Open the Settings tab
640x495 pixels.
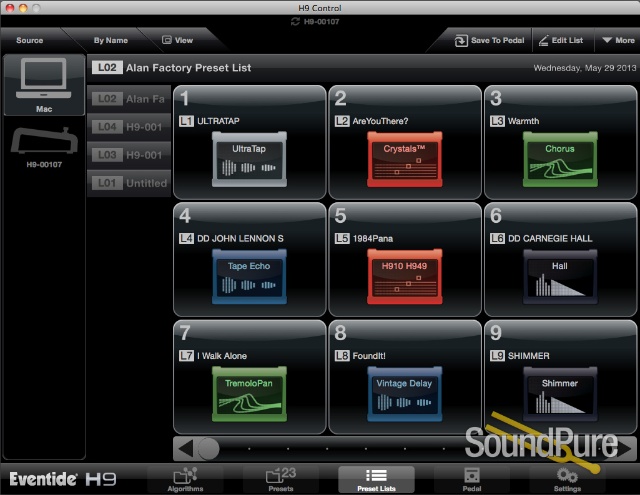tap(567, 479)
